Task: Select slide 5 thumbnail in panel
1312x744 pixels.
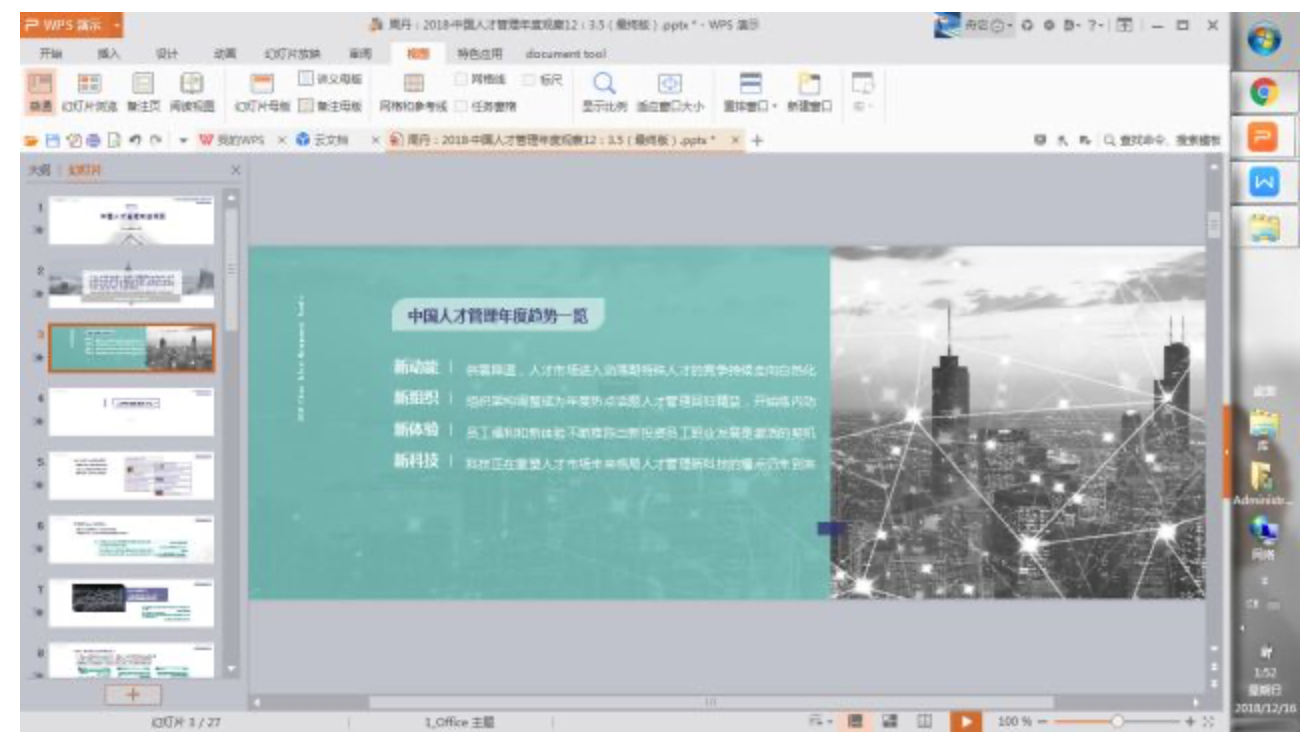Action: pyautogui.click(x=131, y=475)
